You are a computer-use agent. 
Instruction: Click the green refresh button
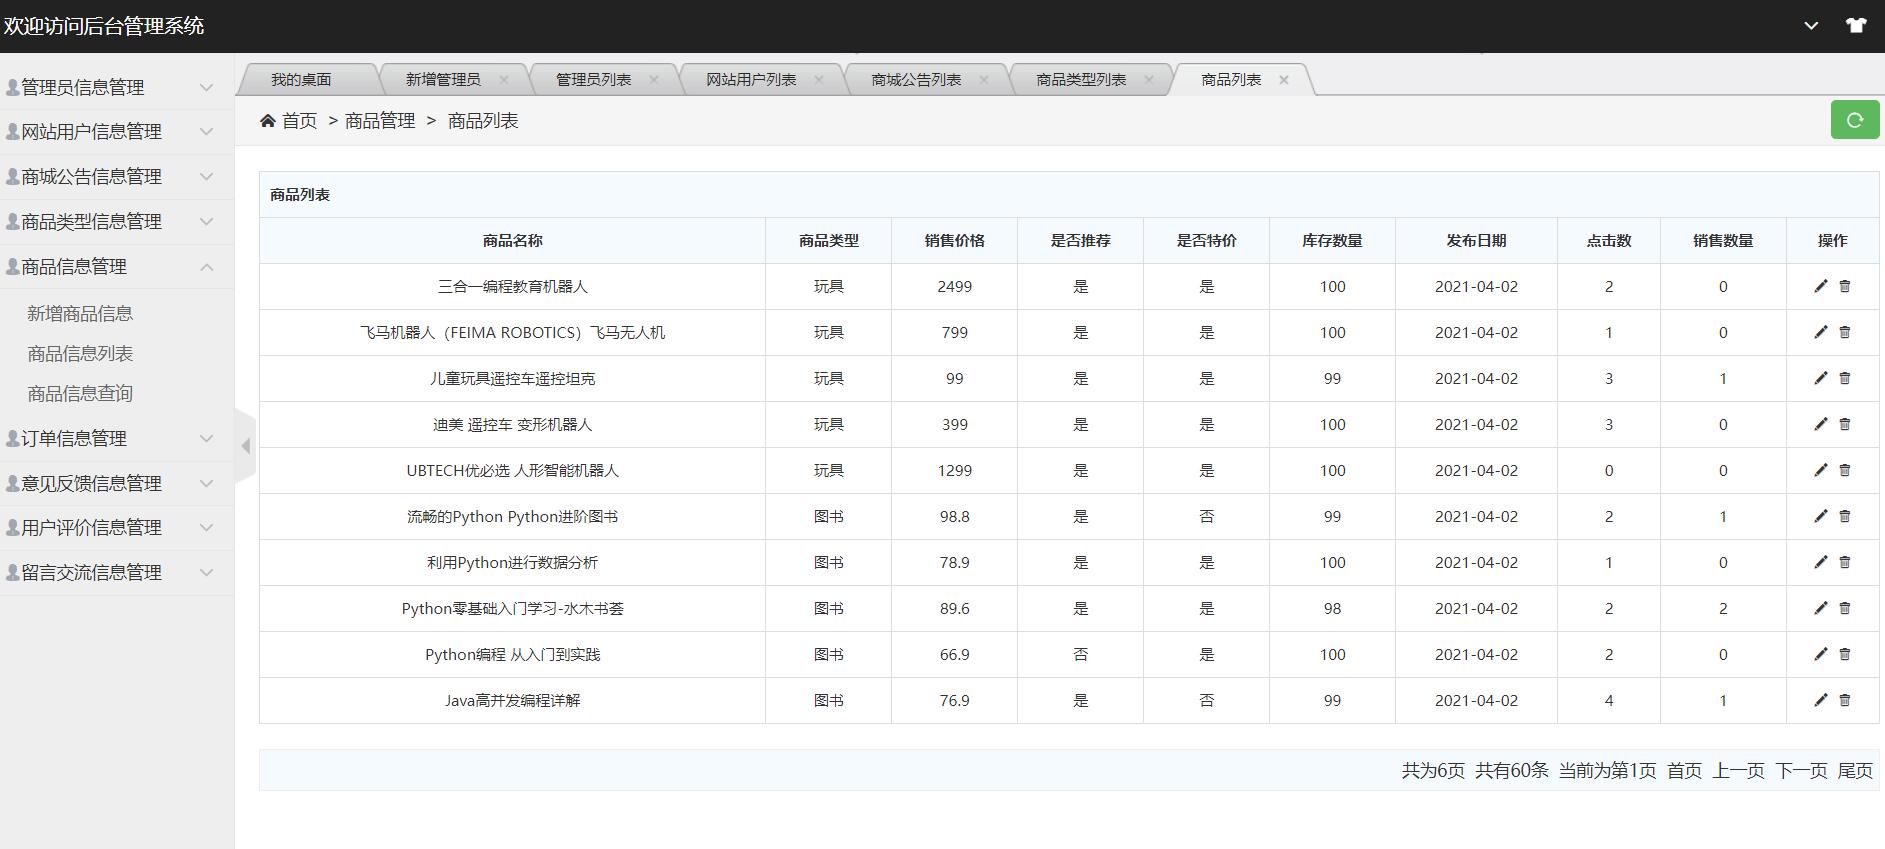(1855, 120)
